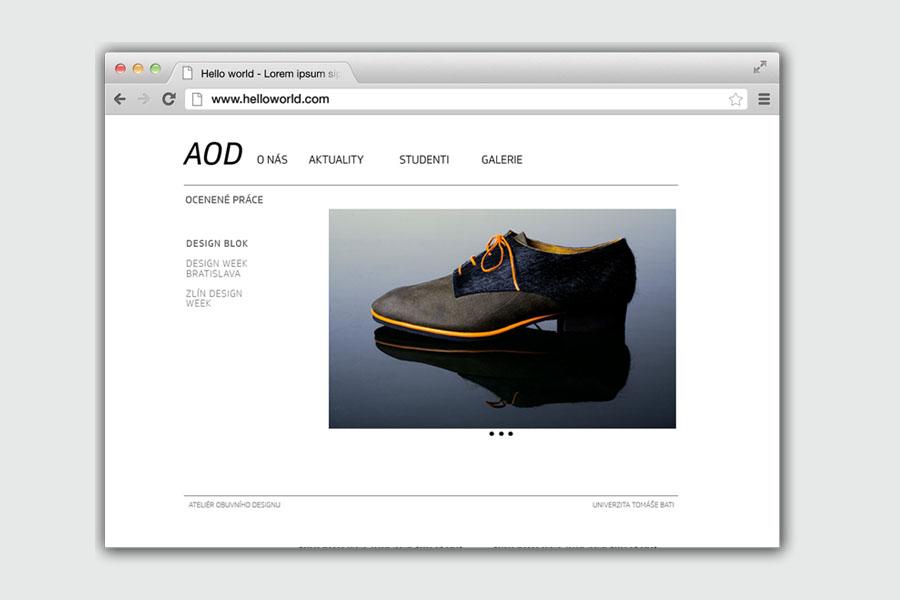Toggle fullscreen with the expand arrows icon
The height and width of the screenshot is (600, 900).
[760, 67]
